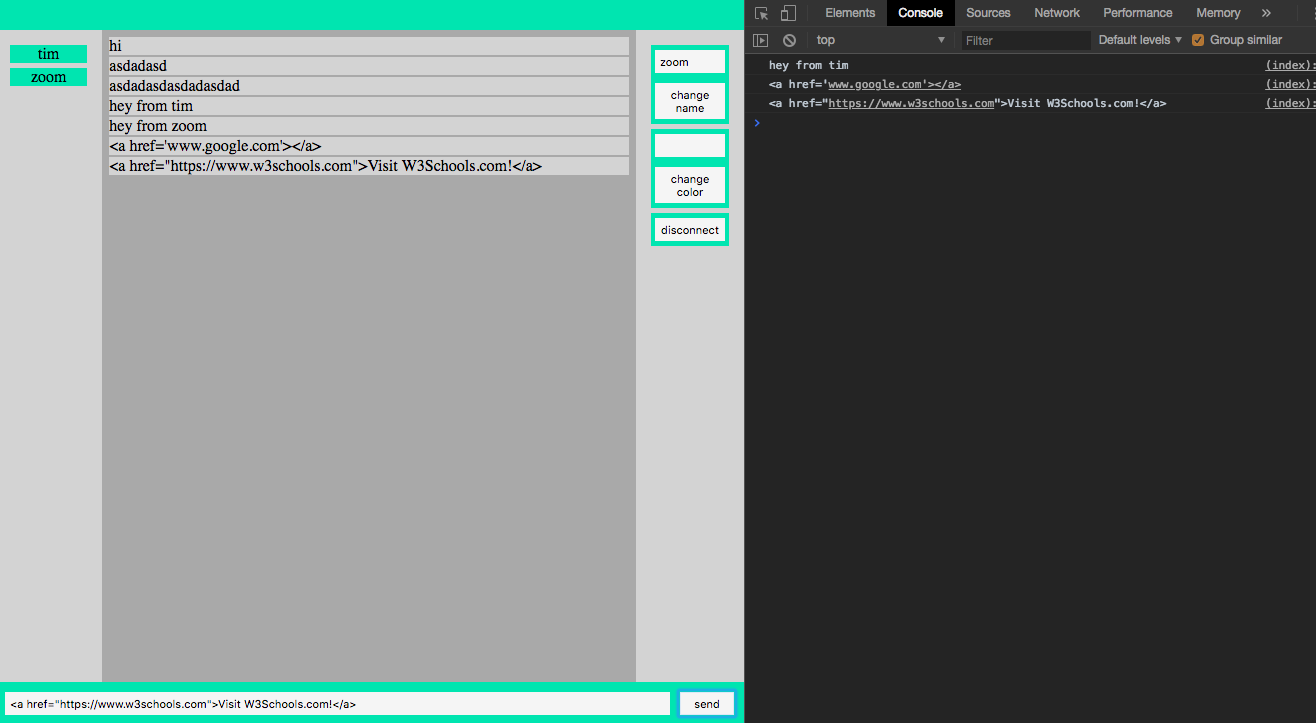Clear the console with the clear icon
This screenshot has height=723, width=1316.
click(x=789, y=40)
